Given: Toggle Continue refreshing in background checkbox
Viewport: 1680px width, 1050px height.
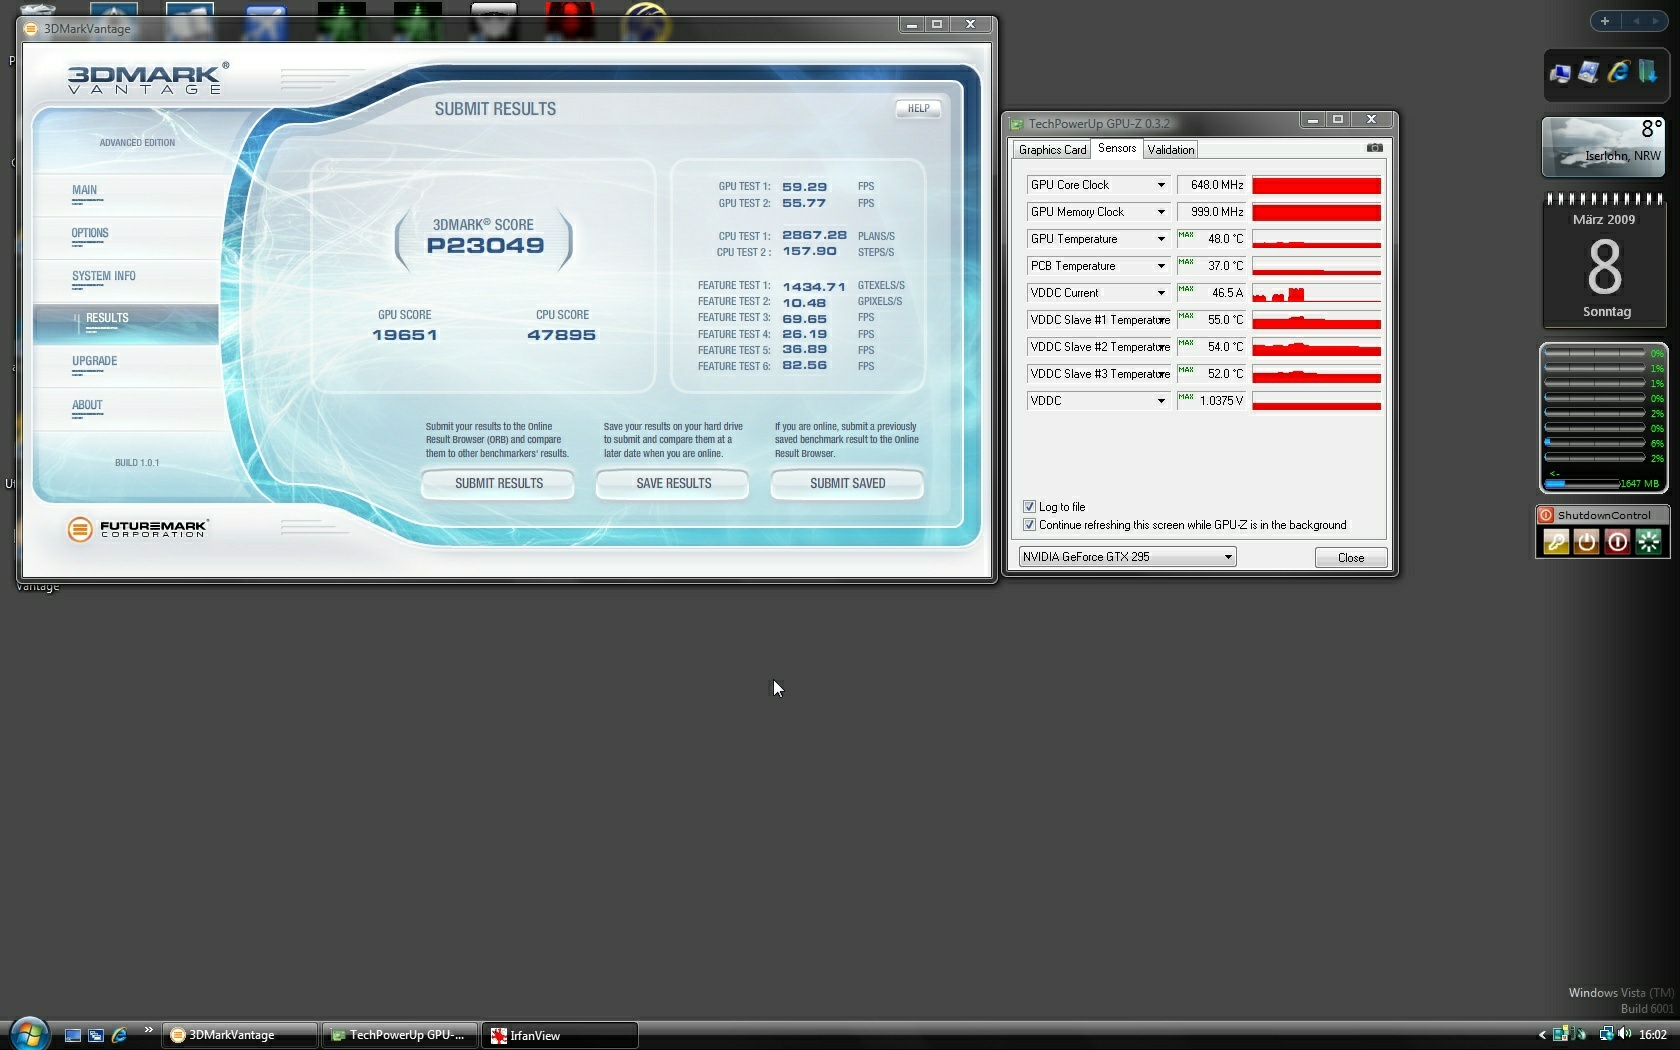Looking at the screenshot, I should pyautogui.click(x=1029, y=525).
